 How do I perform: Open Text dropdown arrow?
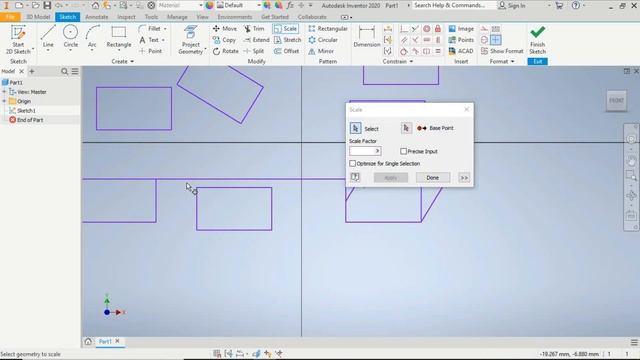pyautogui.click(x=163, y=40)
